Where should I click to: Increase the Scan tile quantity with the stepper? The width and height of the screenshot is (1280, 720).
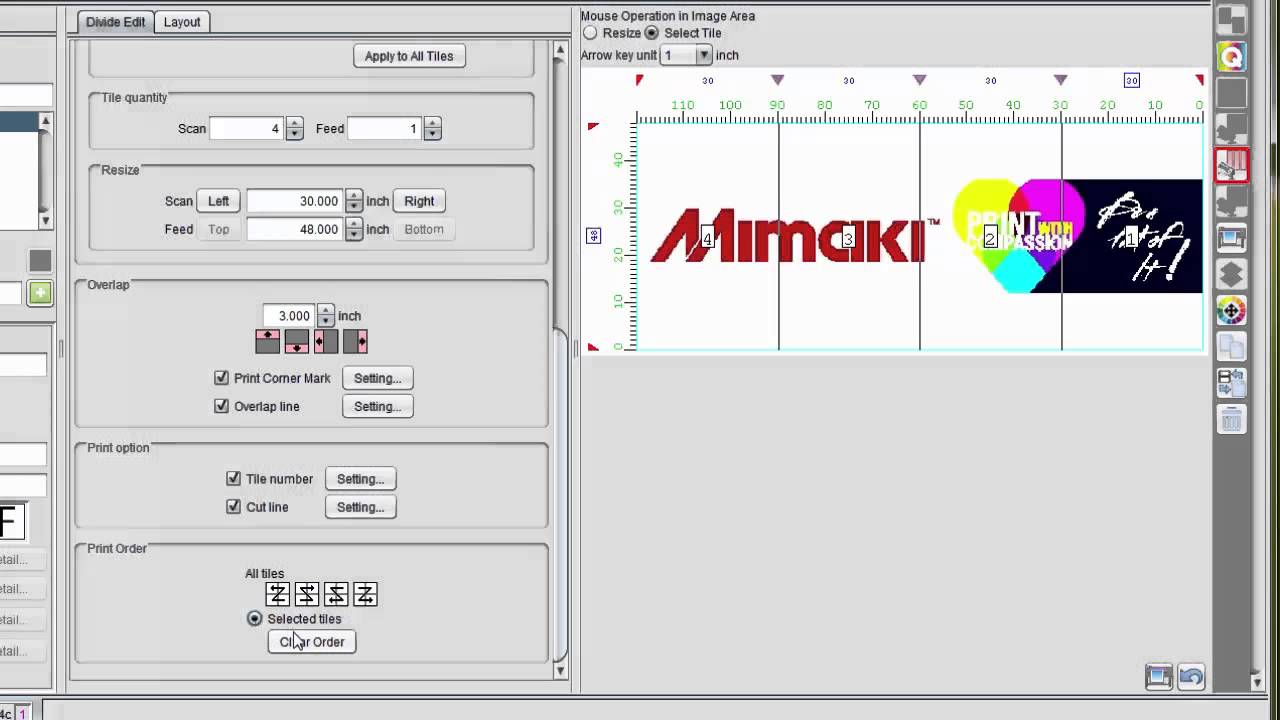294,123
